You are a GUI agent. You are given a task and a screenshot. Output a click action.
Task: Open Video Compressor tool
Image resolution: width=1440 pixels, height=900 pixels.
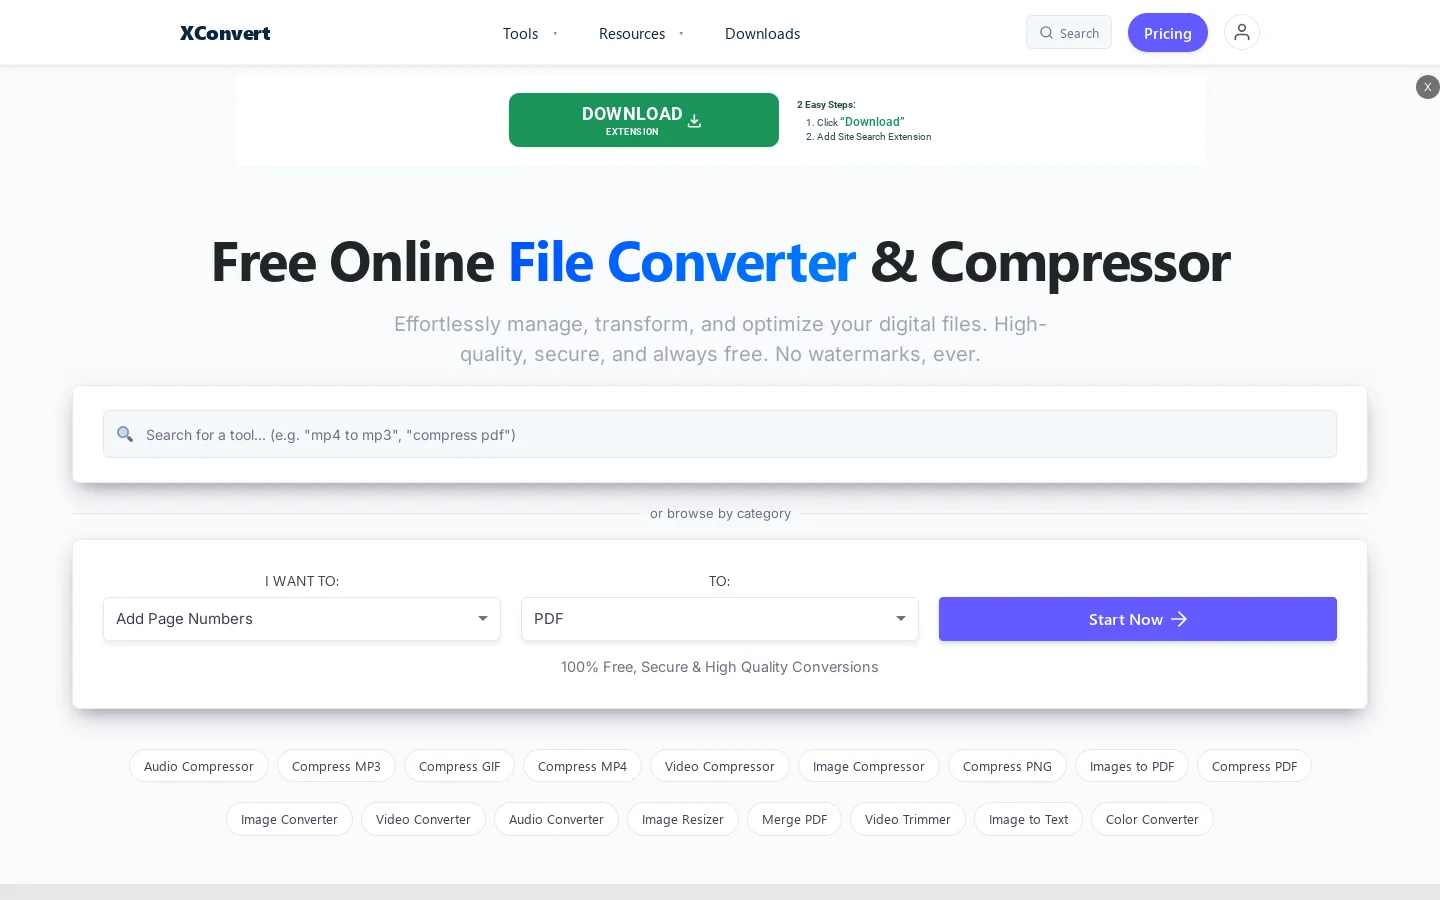click(x=720, y=766)
